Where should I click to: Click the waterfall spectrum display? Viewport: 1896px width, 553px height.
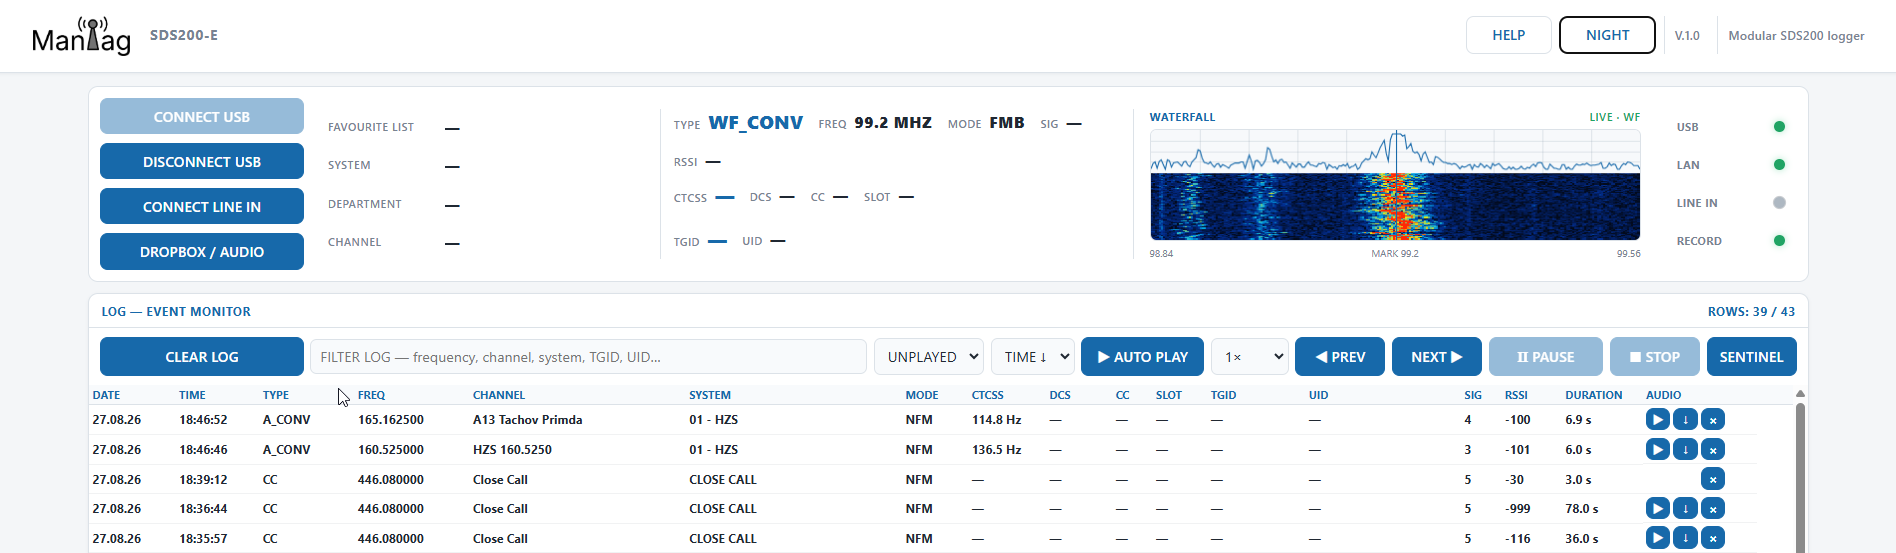click(1395, 185)
